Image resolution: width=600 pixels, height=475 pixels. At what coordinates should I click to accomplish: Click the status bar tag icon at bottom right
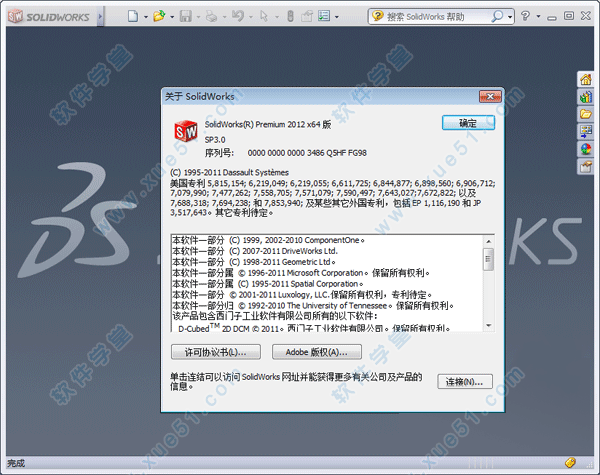(570, 462)
